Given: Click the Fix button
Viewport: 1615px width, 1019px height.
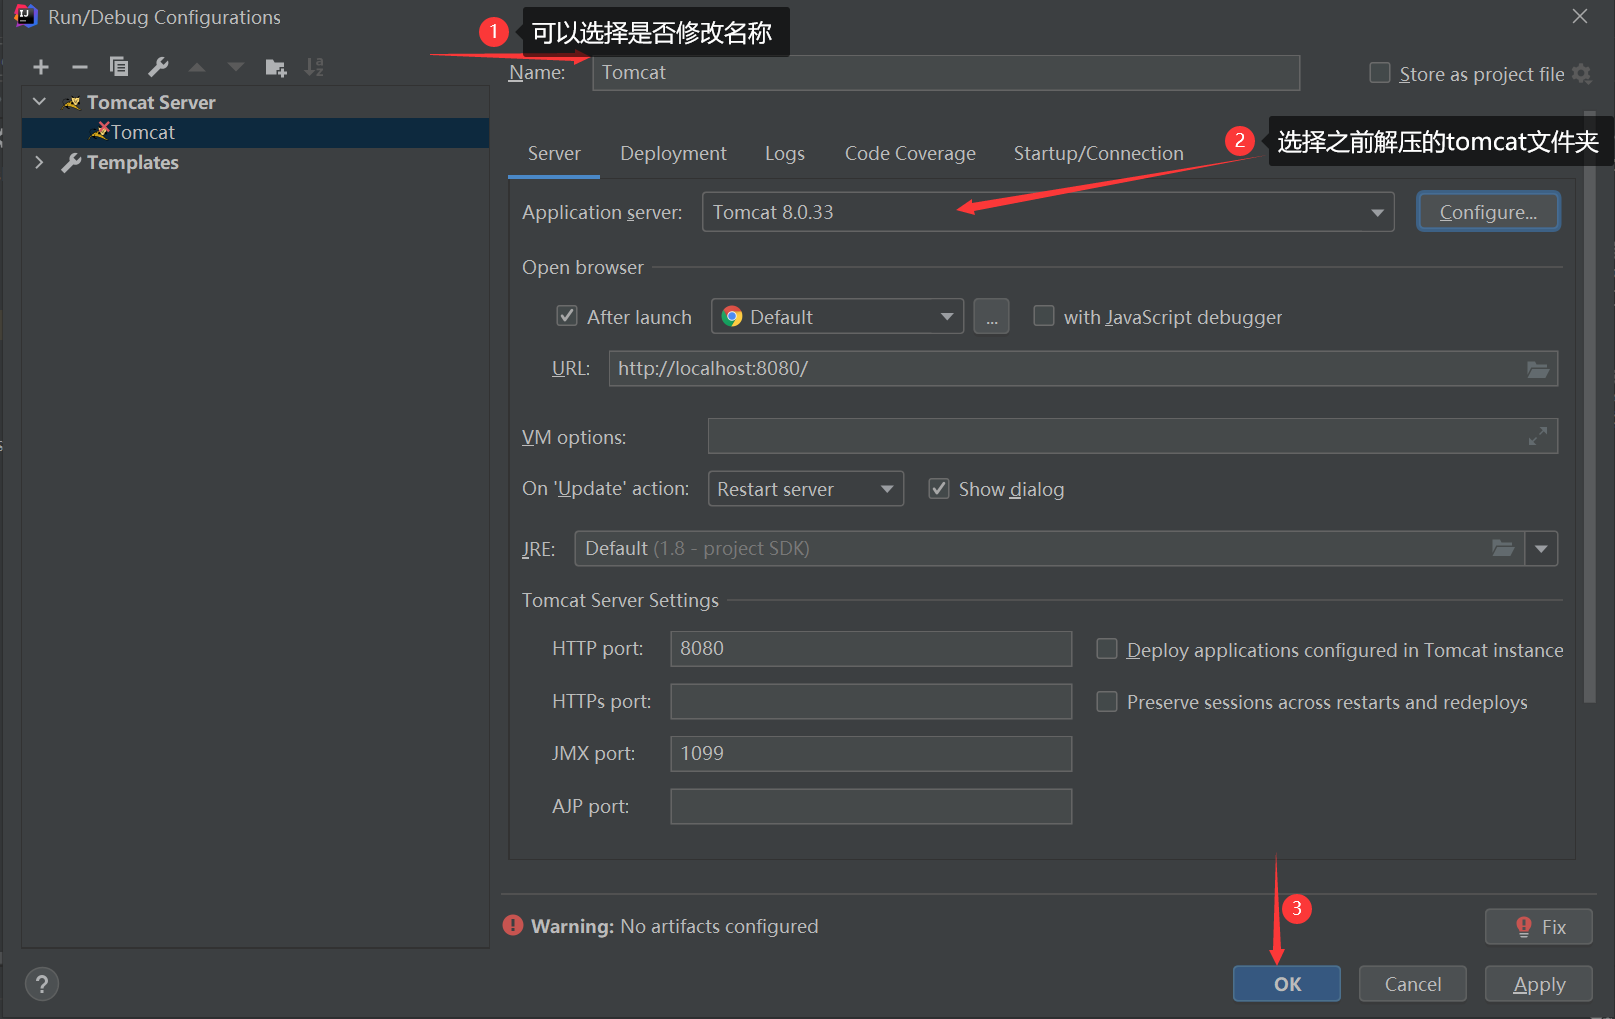Looking at the screenshot, I should pyautogui.click(x=1539, y=927).
